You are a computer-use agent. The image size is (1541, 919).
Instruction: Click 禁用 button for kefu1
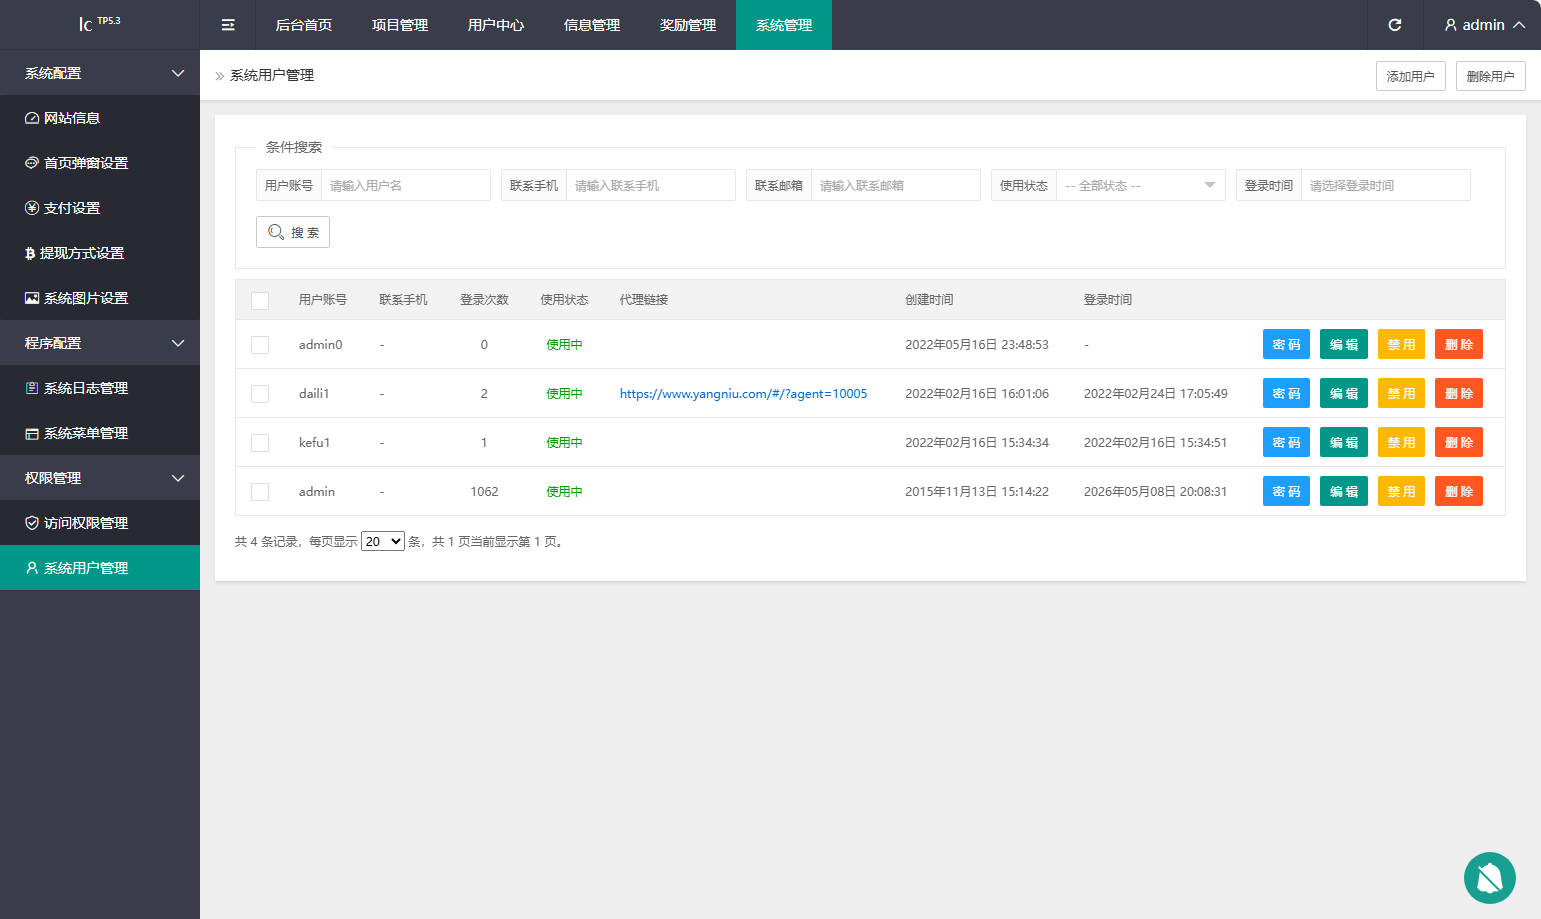[x=1401, y=442]
